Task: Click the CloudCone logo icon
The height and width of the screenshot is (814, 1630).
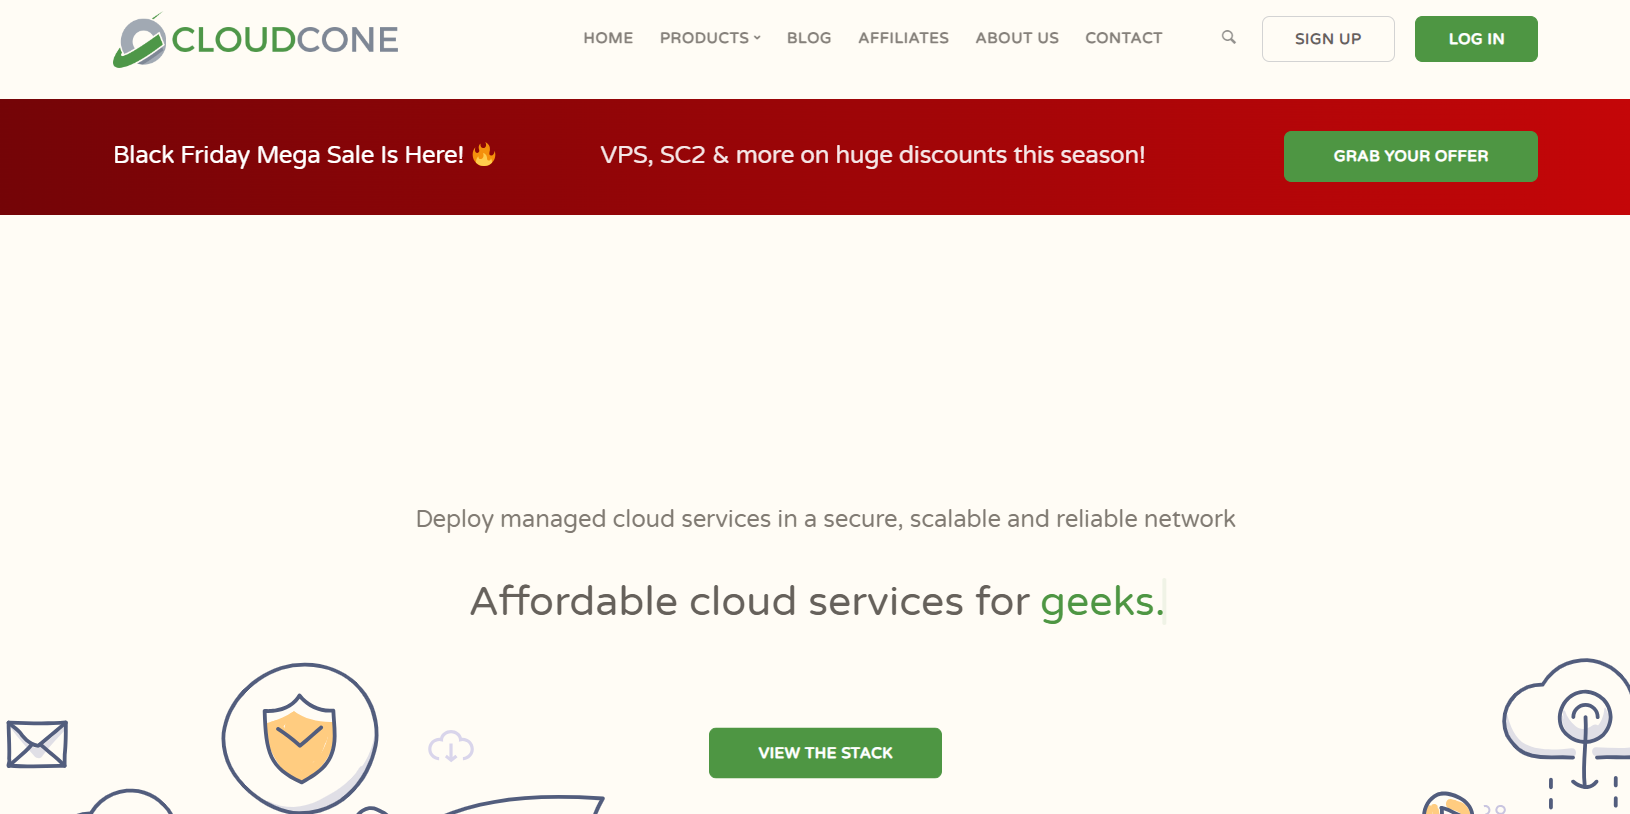Action: [x=139, y=41]
